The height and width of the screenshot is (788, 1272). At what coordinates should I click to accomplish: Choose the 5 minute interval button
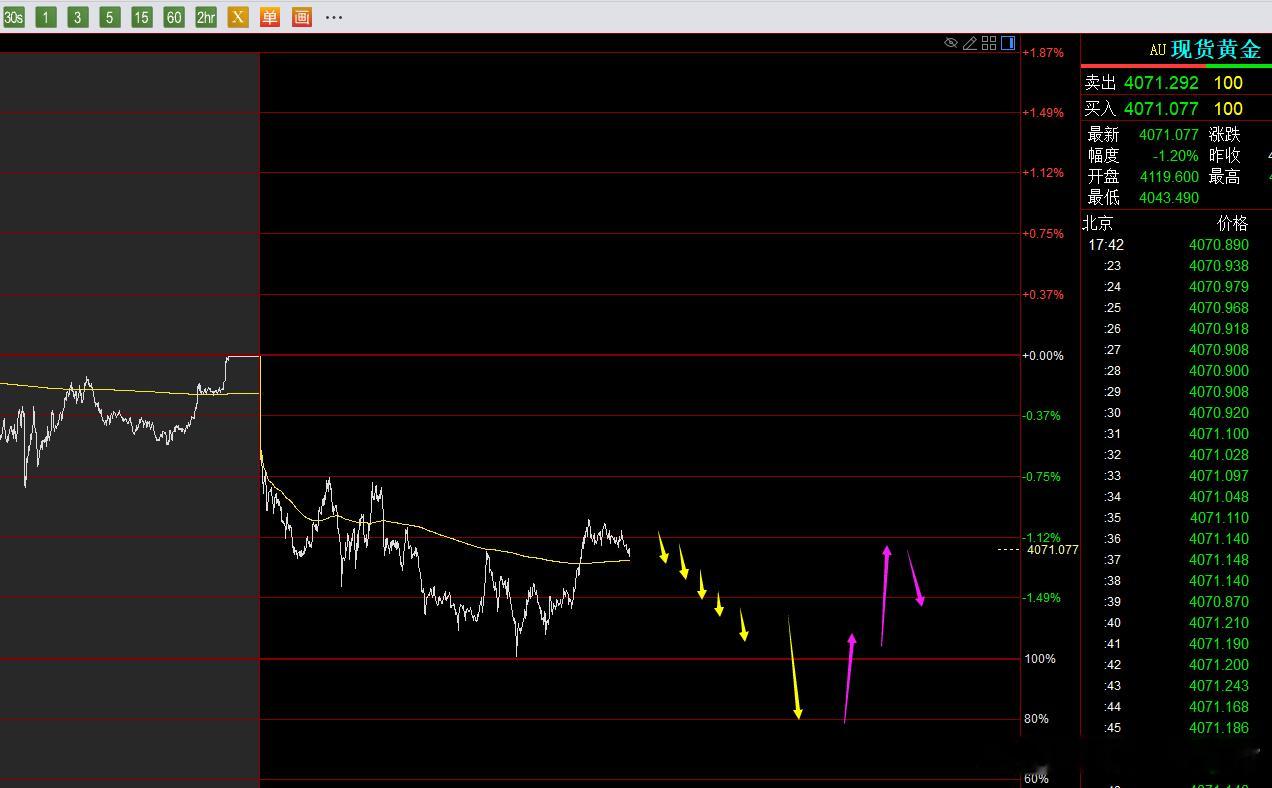point(110,17)
